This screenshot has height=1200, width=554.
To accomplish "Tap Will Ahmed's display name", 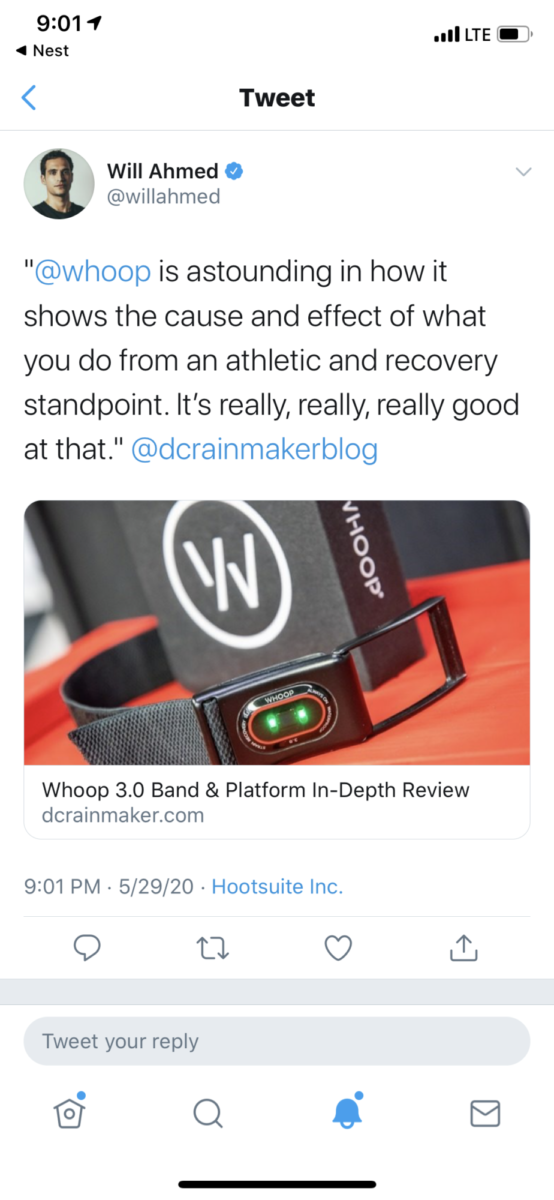I will [x=162, y=171].
